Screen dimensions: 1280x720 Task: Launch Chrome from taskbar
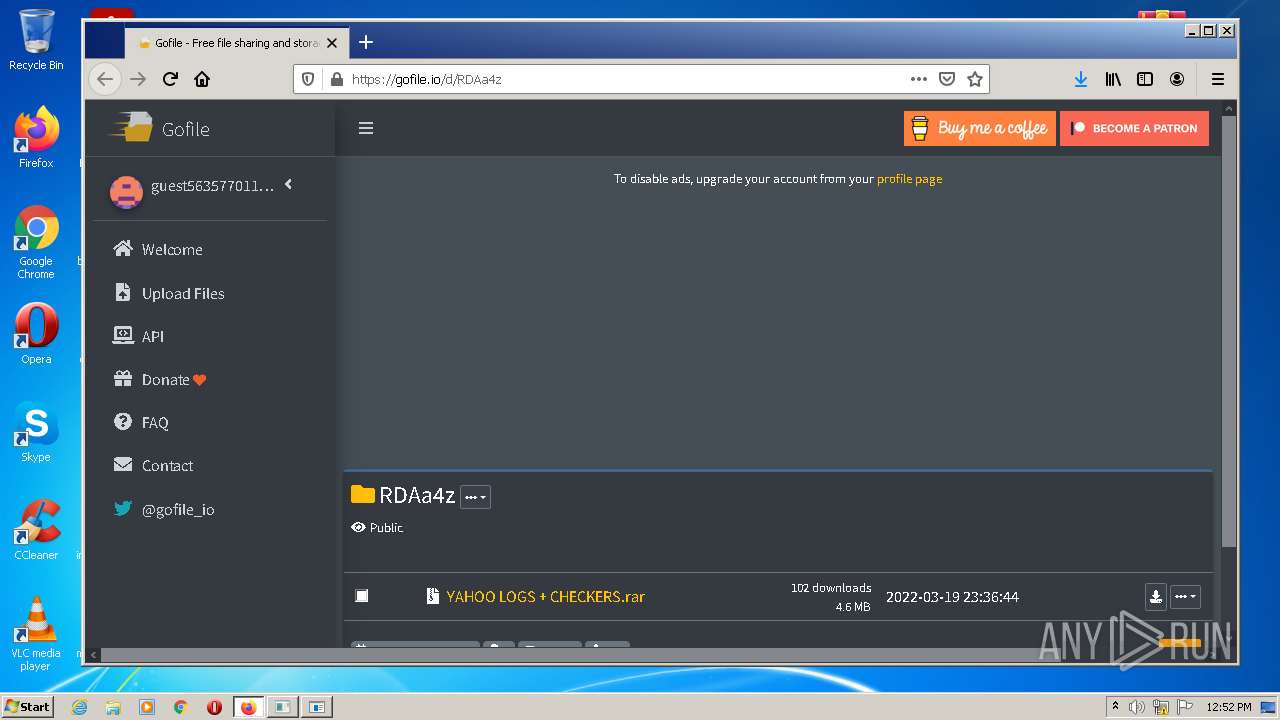(180, 707)
